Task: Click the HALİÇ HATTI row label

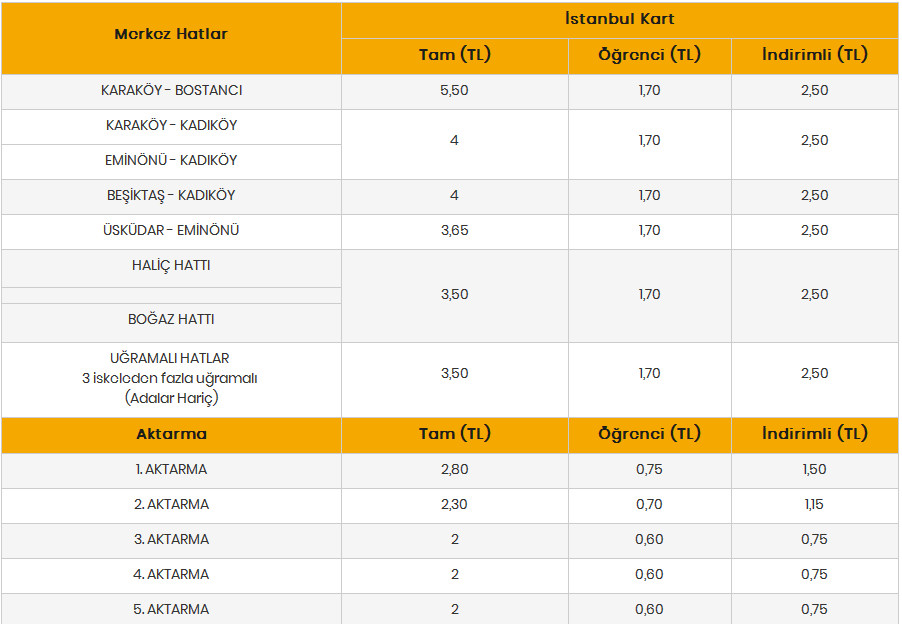Action: tap(171, 265)
